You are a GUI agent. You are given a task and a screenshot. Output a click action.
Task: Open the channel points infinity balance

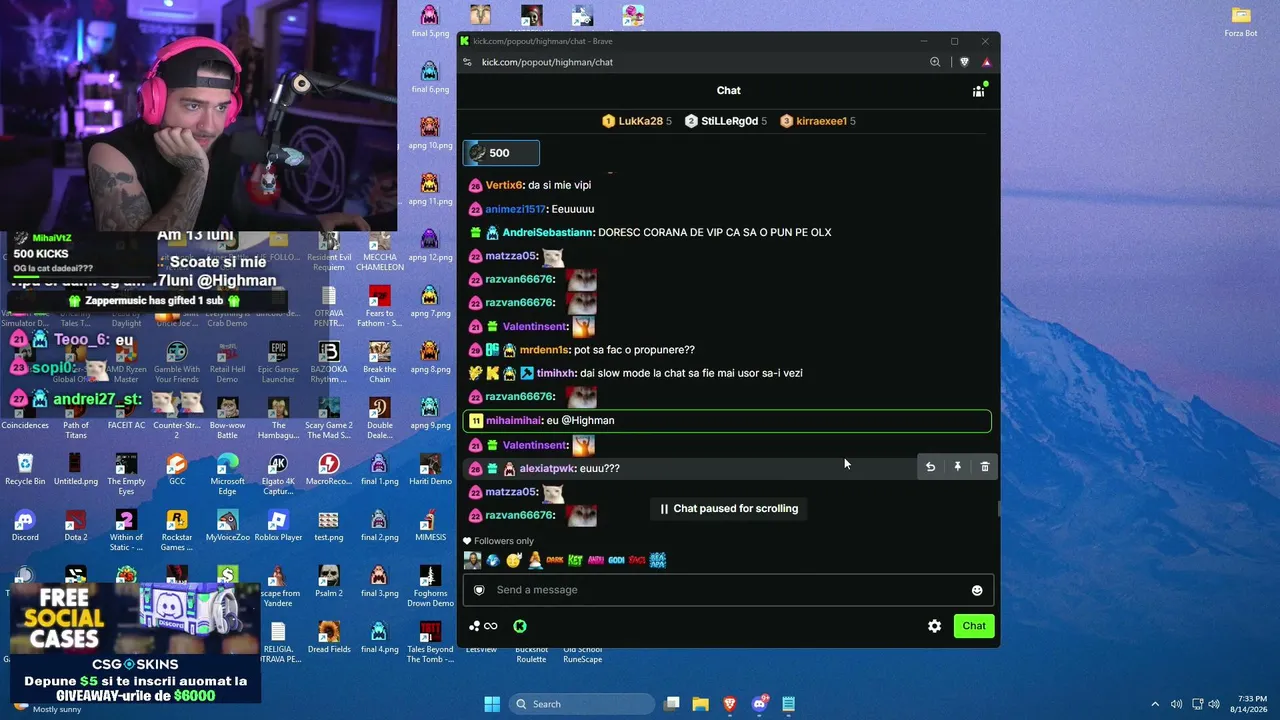point(483,626)
